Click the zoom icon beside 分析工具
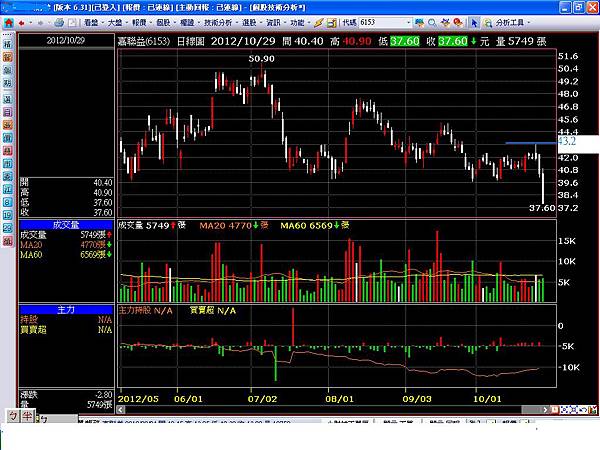 tap(488, 23)
